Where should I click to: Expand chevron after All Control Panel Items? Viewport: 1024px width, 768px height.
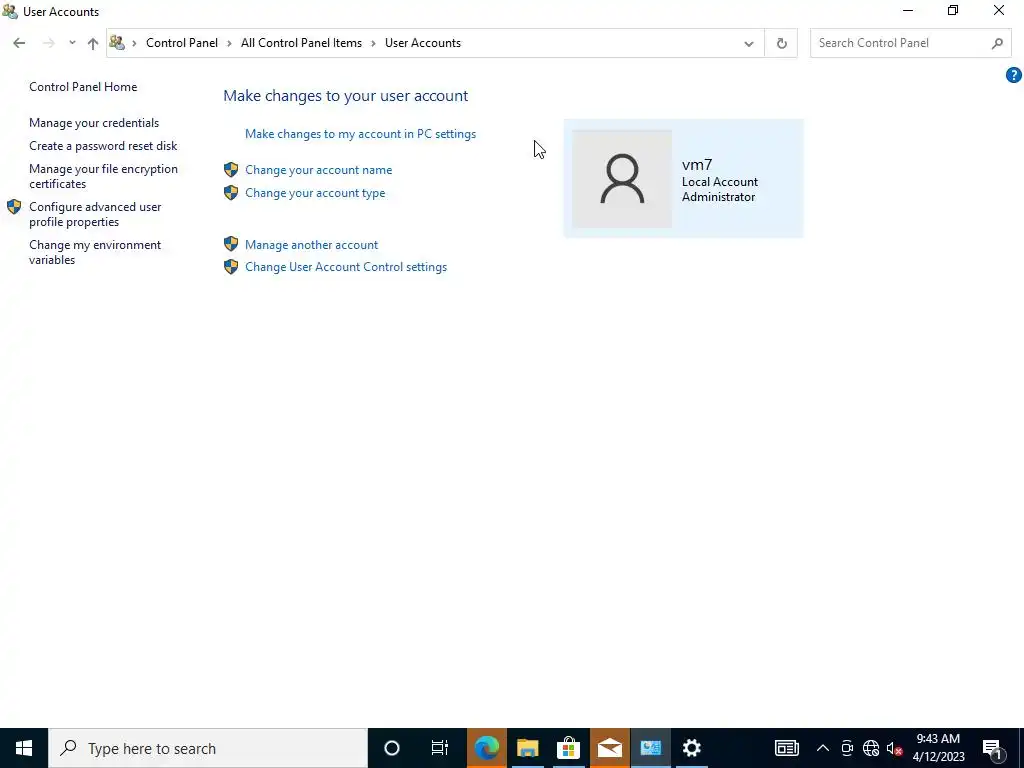tap(374, 43)
